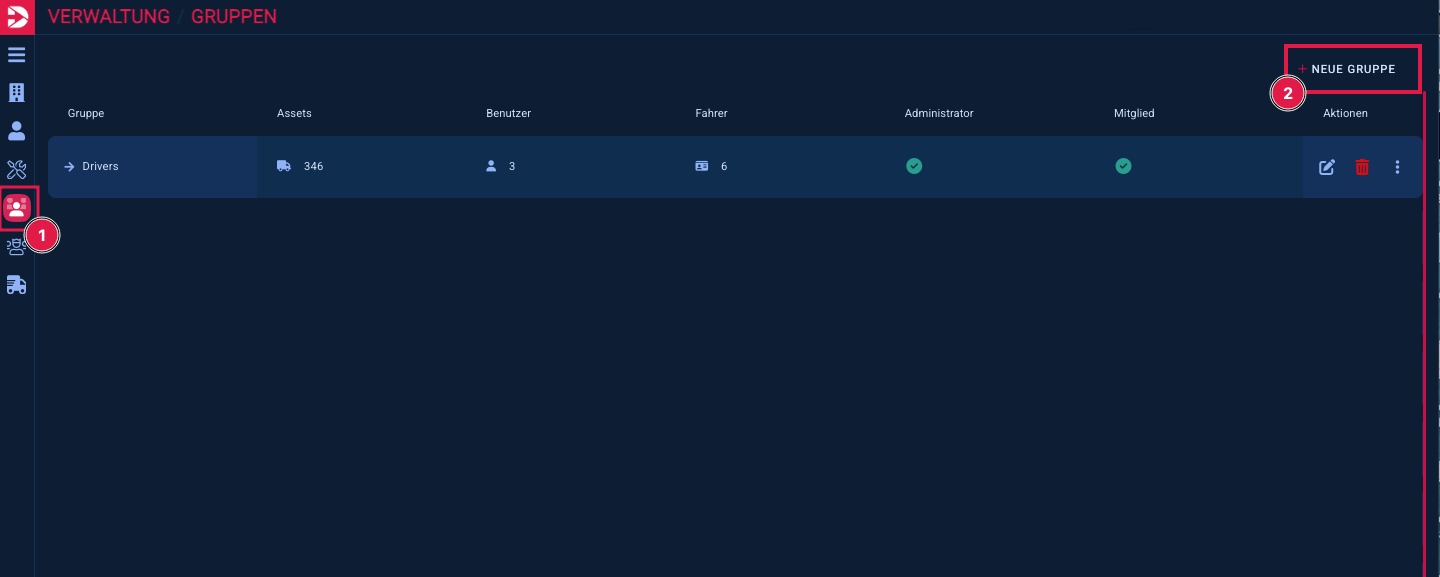Viewport: 1440px width, 577px height.
Task: Expand the Drivers group row arrow
Action: [70, 167]
